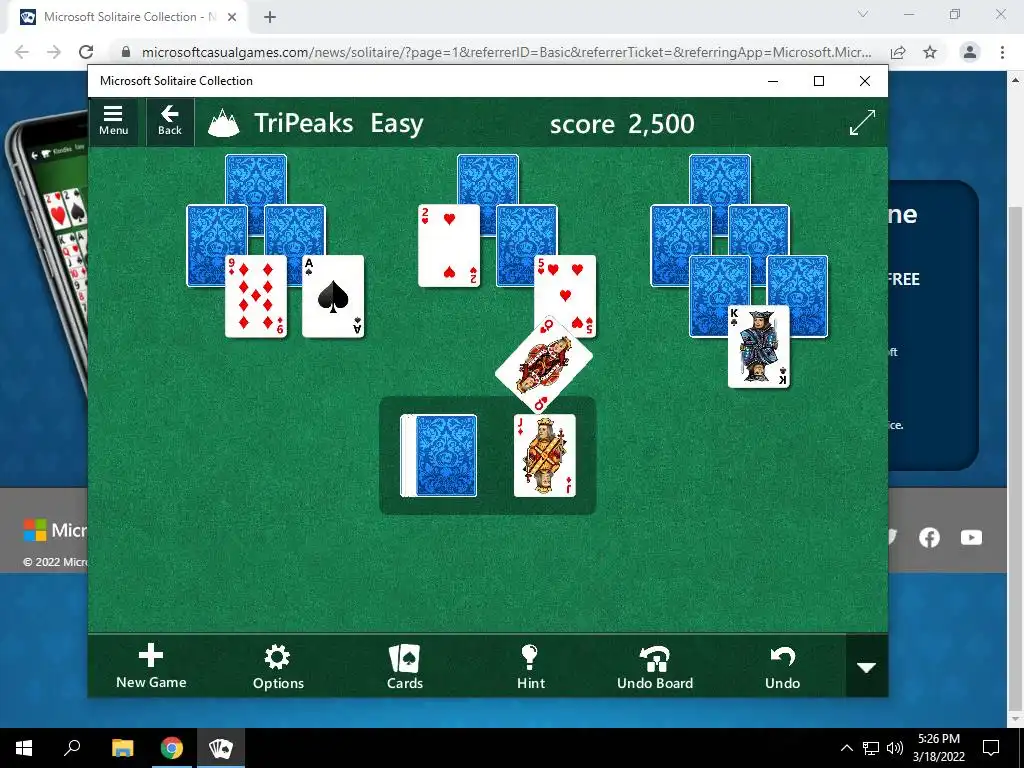
Task: Open File Explorer from taskbar
Action: click(122, 748)
